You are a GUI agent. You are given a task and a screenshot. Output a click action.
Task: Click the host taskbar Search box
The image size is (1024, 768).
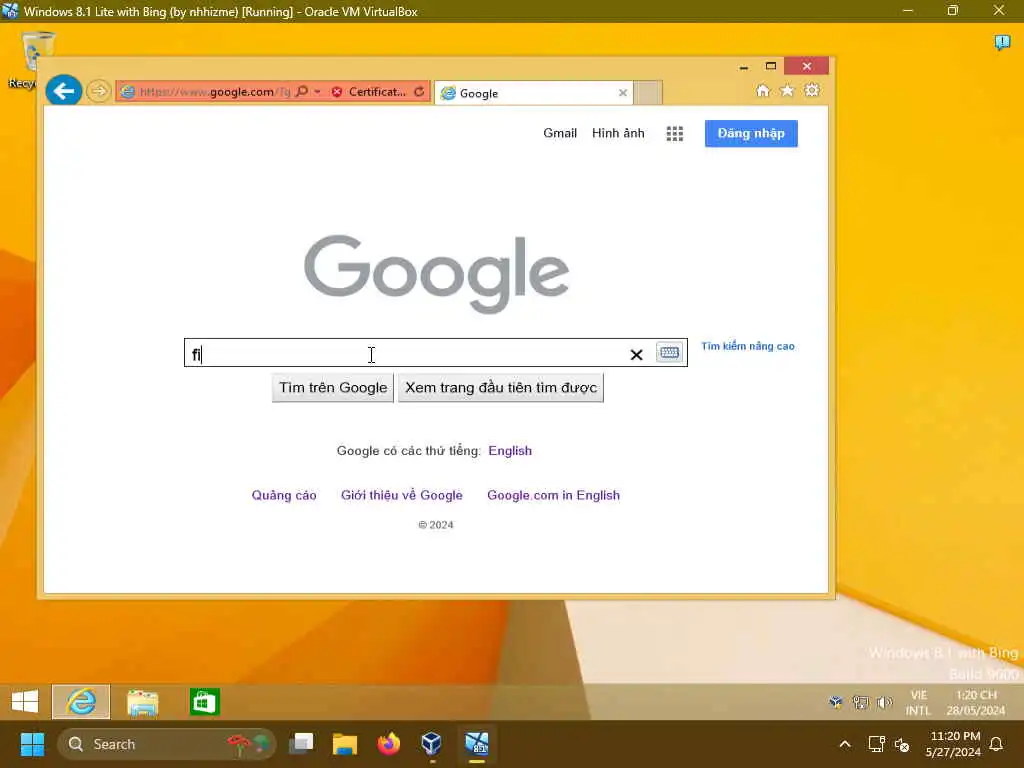click(x=167, y=744)
